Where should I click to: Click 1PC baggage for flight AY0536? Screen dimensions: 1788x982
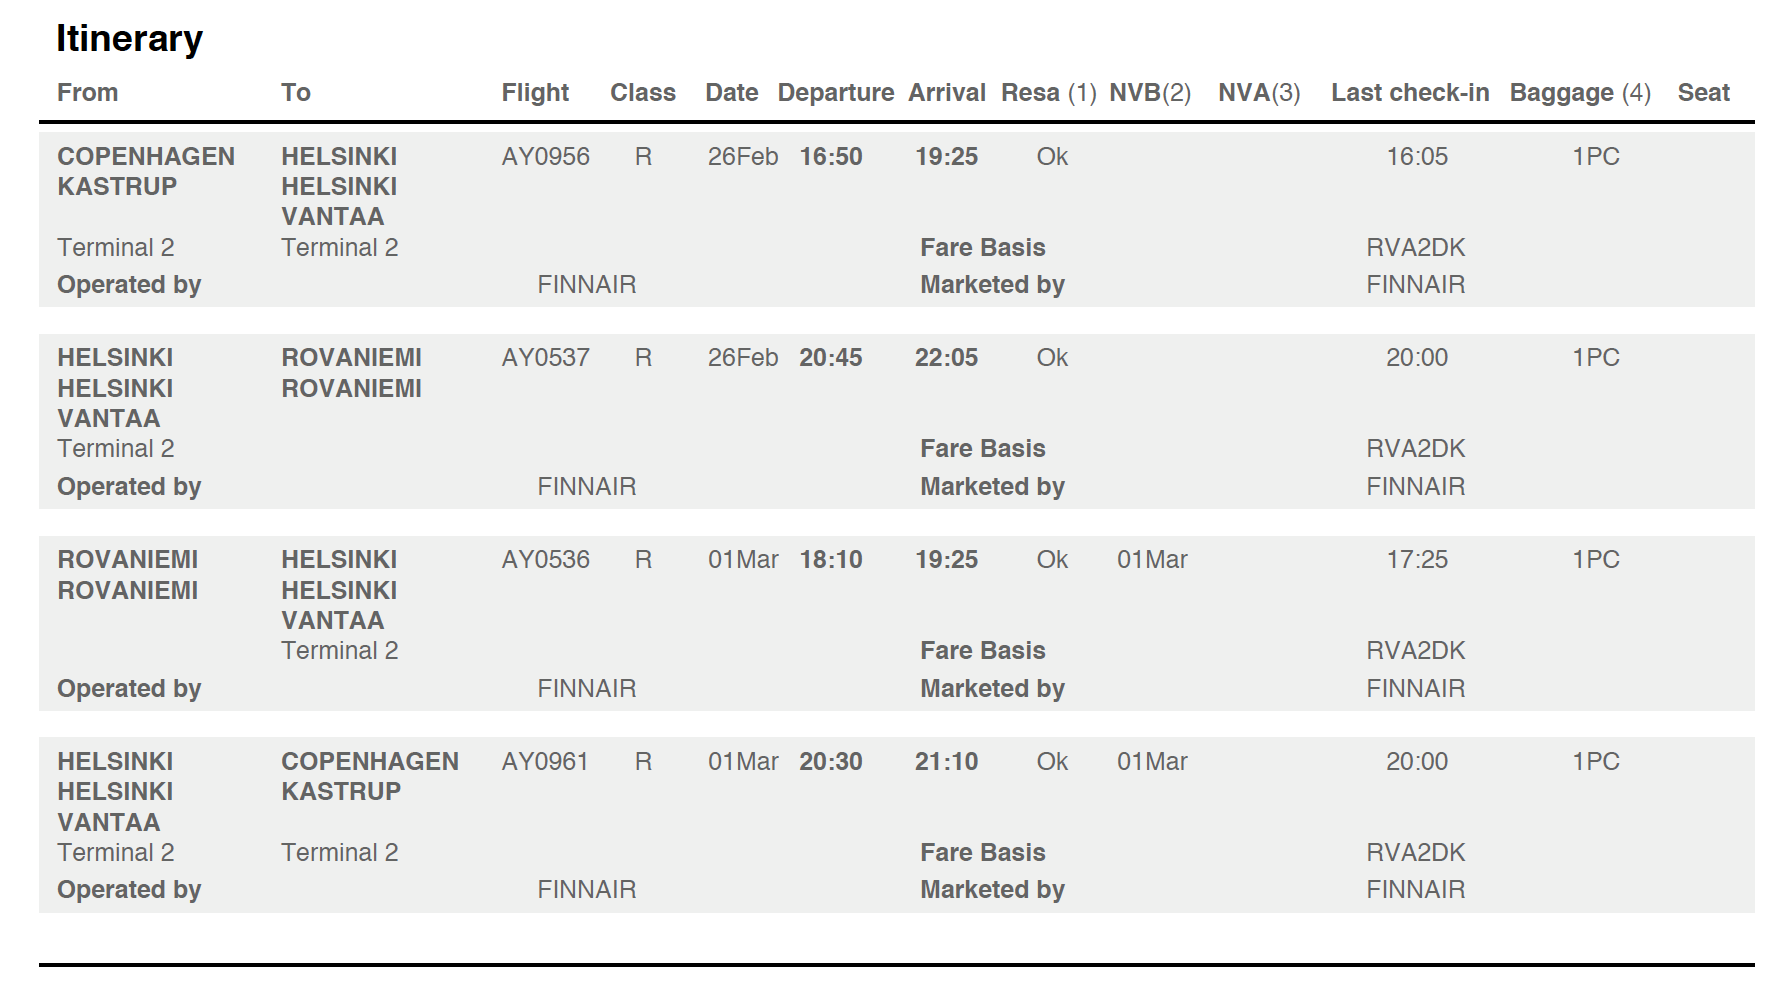click(1595, 560)
